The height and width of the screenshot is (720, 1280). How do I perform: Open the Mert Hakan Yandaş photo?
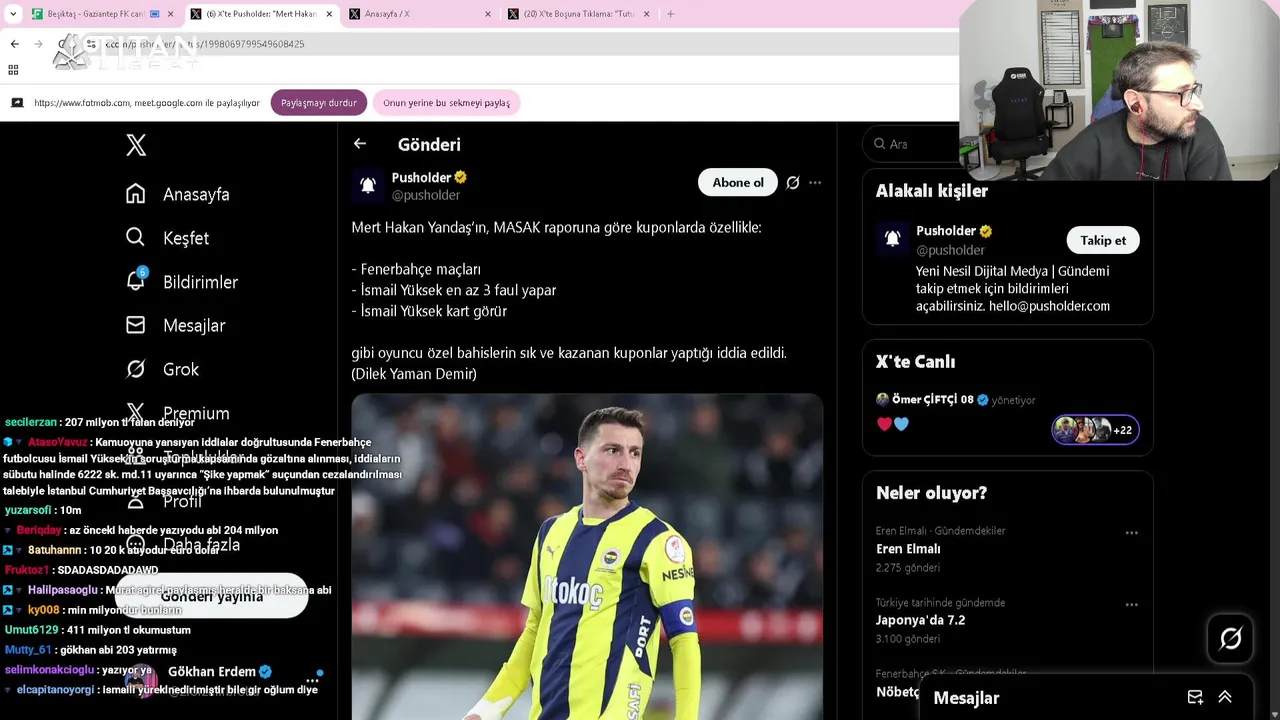(587, 556)
